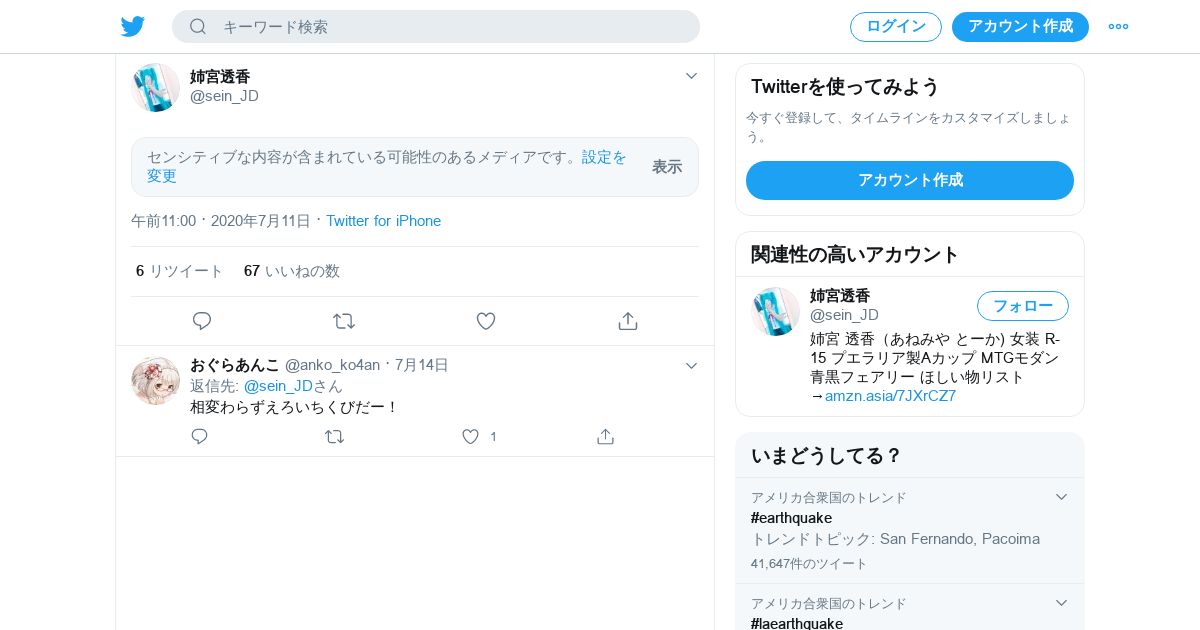Open options chevron on おぐらあんこ's reply
Image resolution: width=1200 pixels, height=630 pixels.
tap(691, 366)
